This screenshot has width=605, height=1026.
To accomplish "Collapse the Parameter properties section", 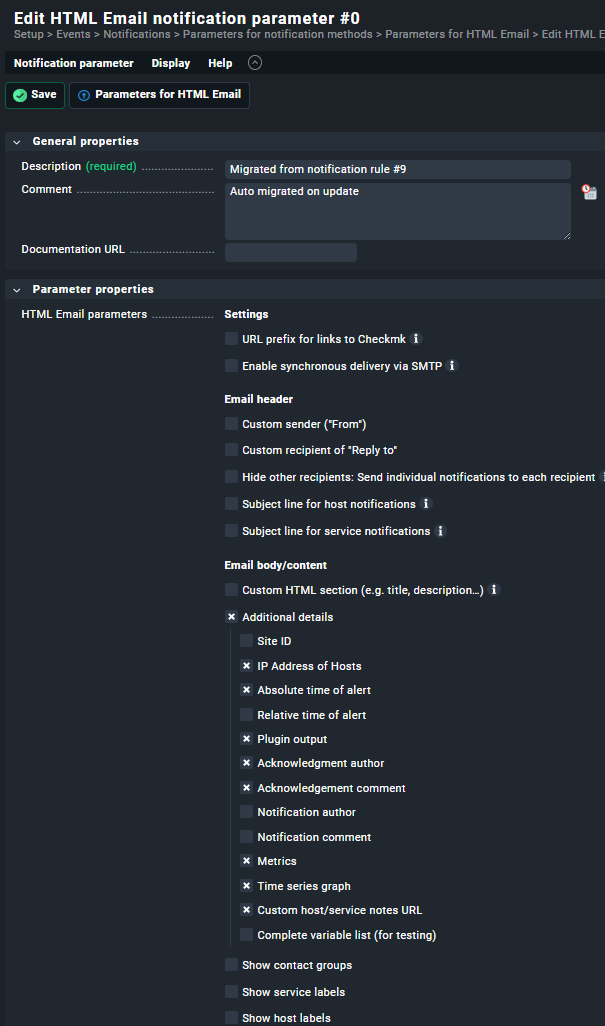I will click(x=17, y=290).
